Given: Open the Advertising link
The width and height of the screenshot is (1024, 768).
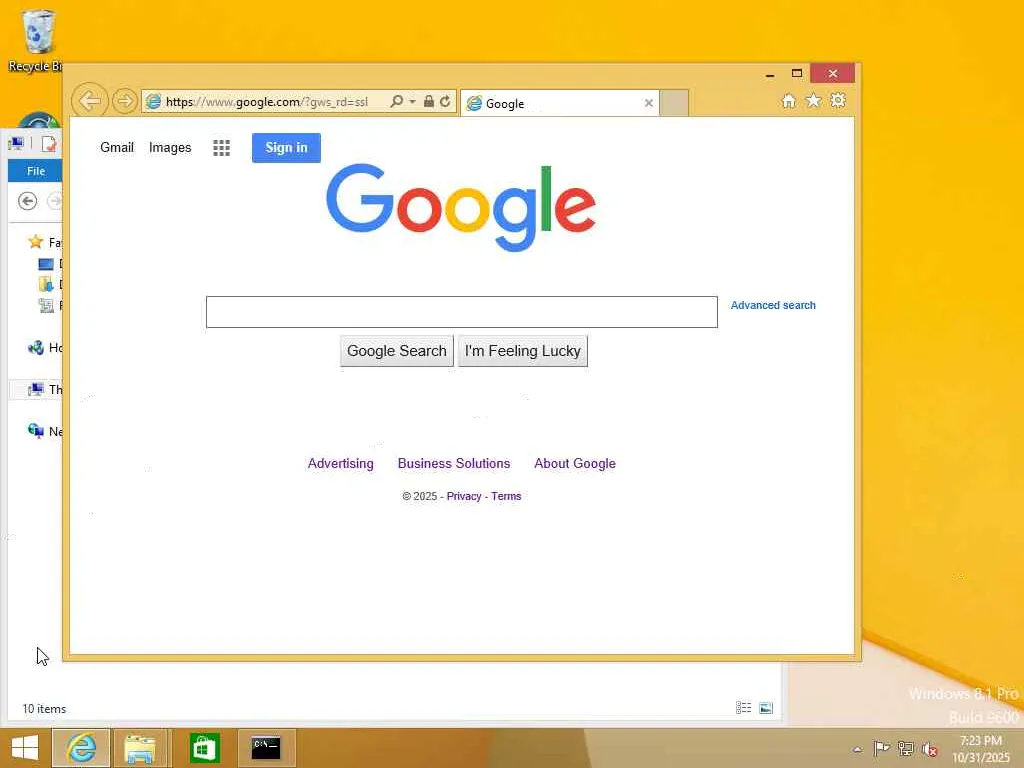Looking at the screenshot, I should point(341,463).
